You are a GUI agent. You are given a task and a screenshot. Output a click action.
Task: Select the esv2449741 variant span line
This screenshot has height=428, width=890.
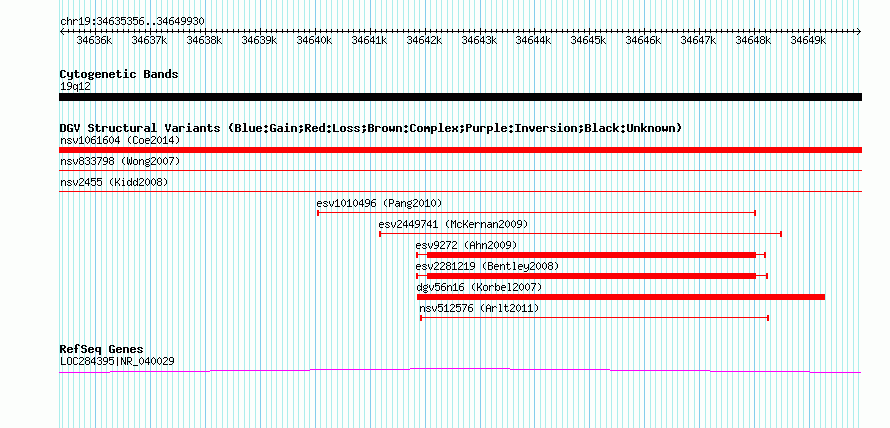(581, 234)
